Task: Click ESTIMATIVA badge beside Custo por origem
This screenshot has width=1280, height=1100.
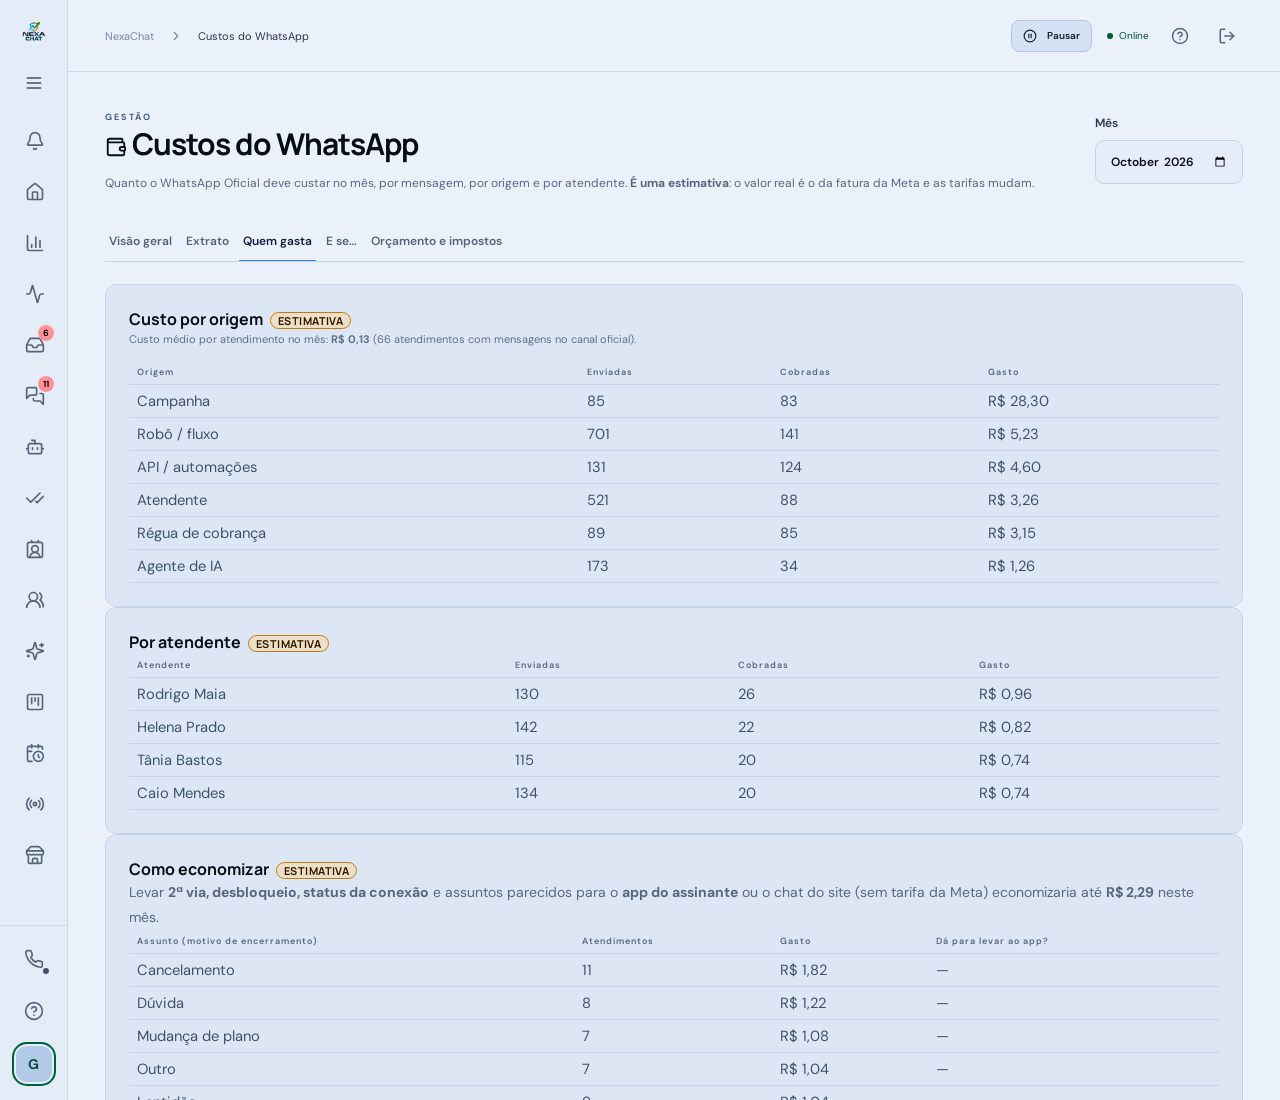Action: 310,321
